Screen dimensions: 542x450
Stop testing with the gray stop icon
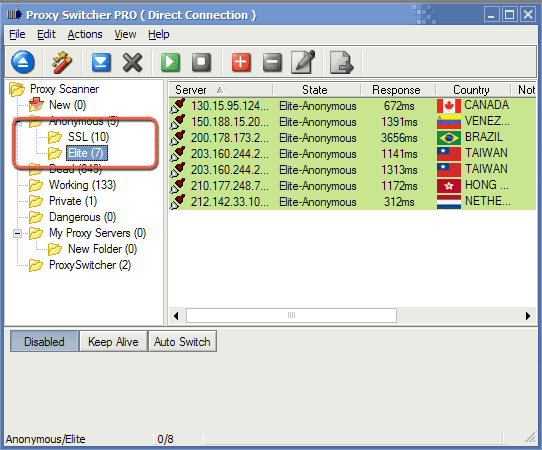click(202, 63)
